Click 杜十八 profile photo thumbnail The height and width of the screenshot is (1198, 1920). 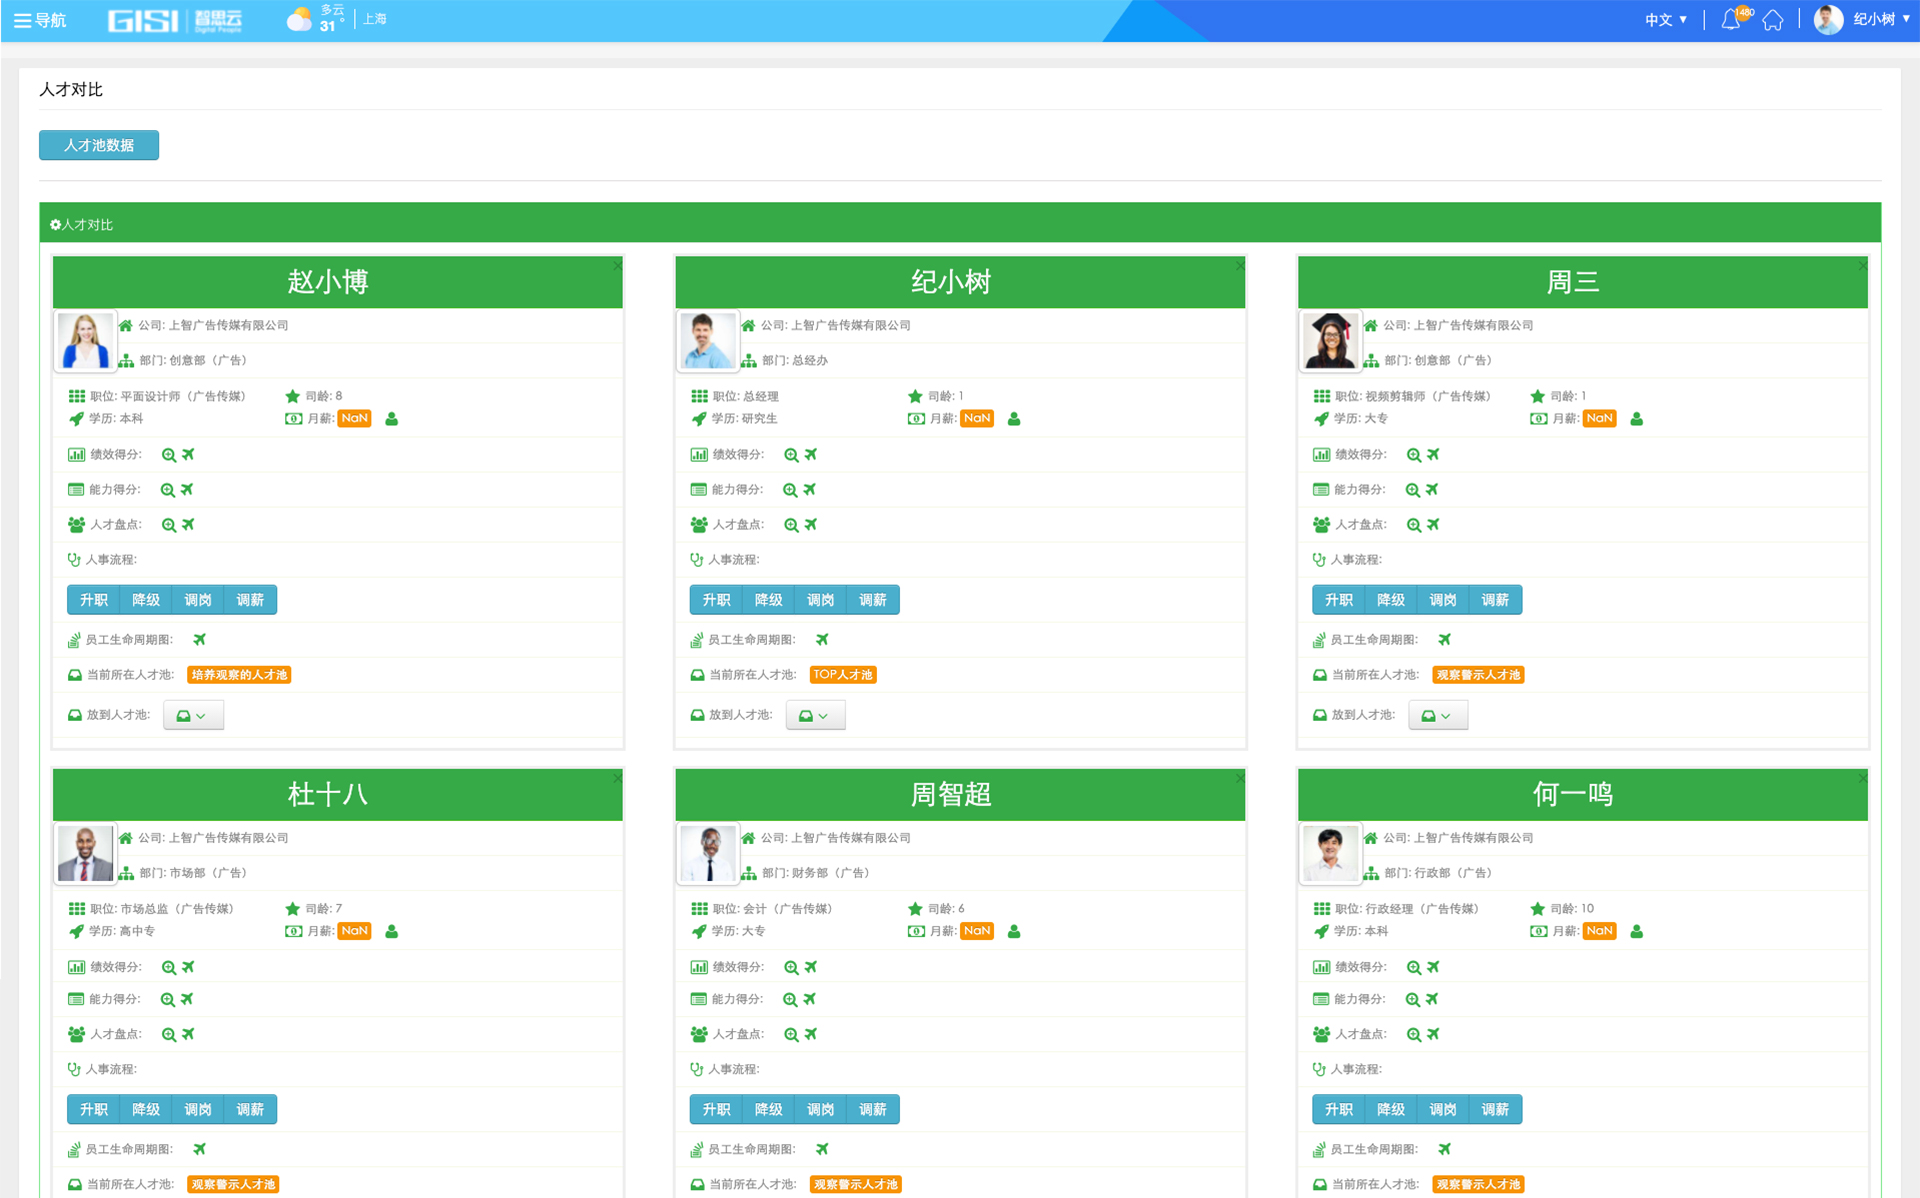pos(85,853)
